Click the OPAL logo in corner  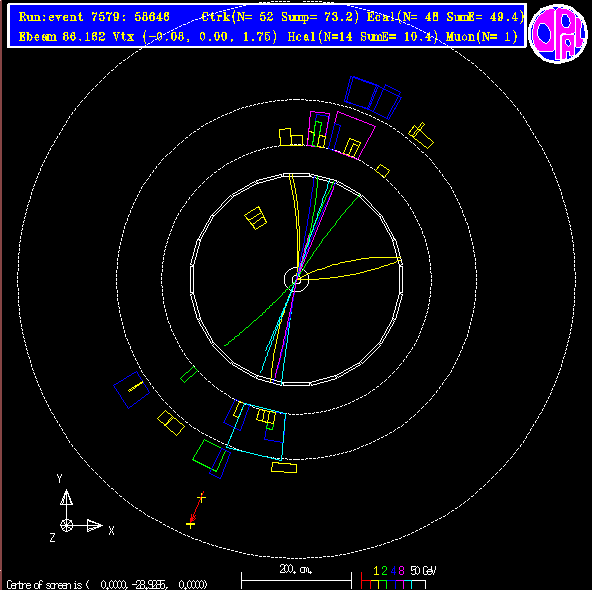click(558, 33)
